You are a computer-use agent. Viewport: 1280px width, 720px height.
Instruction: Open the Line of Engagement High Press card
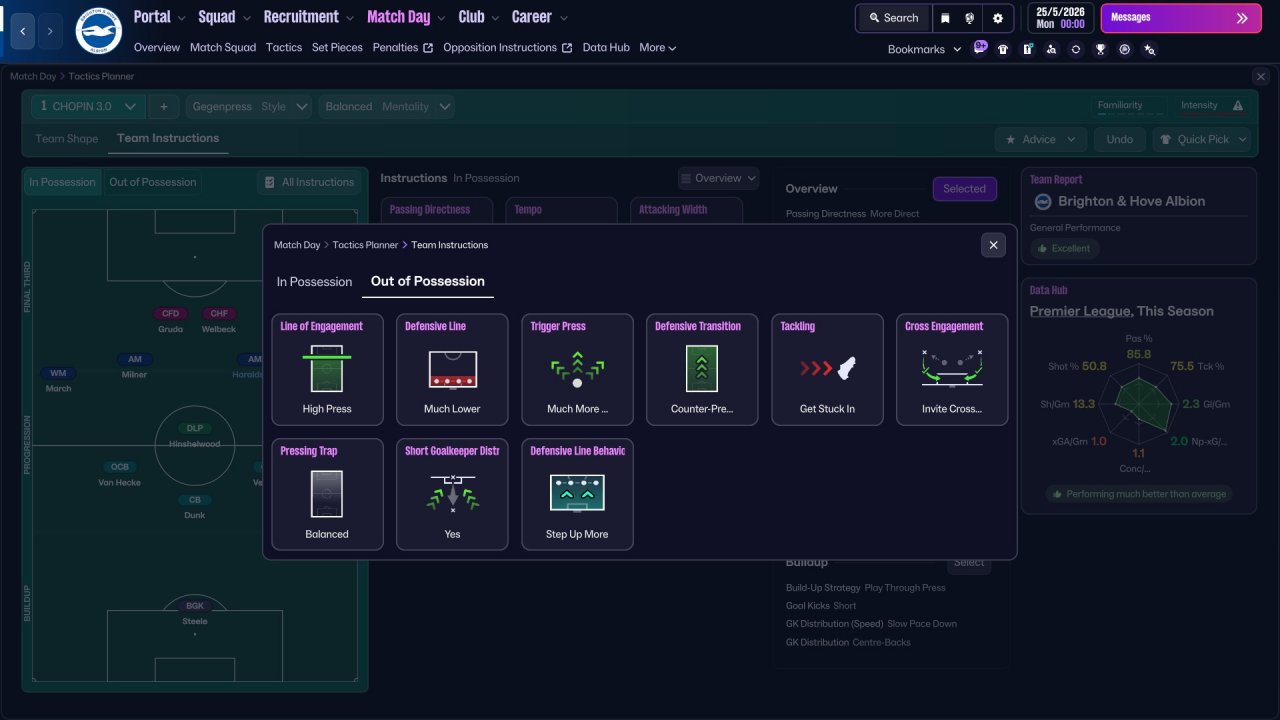(x=327, y=370)
